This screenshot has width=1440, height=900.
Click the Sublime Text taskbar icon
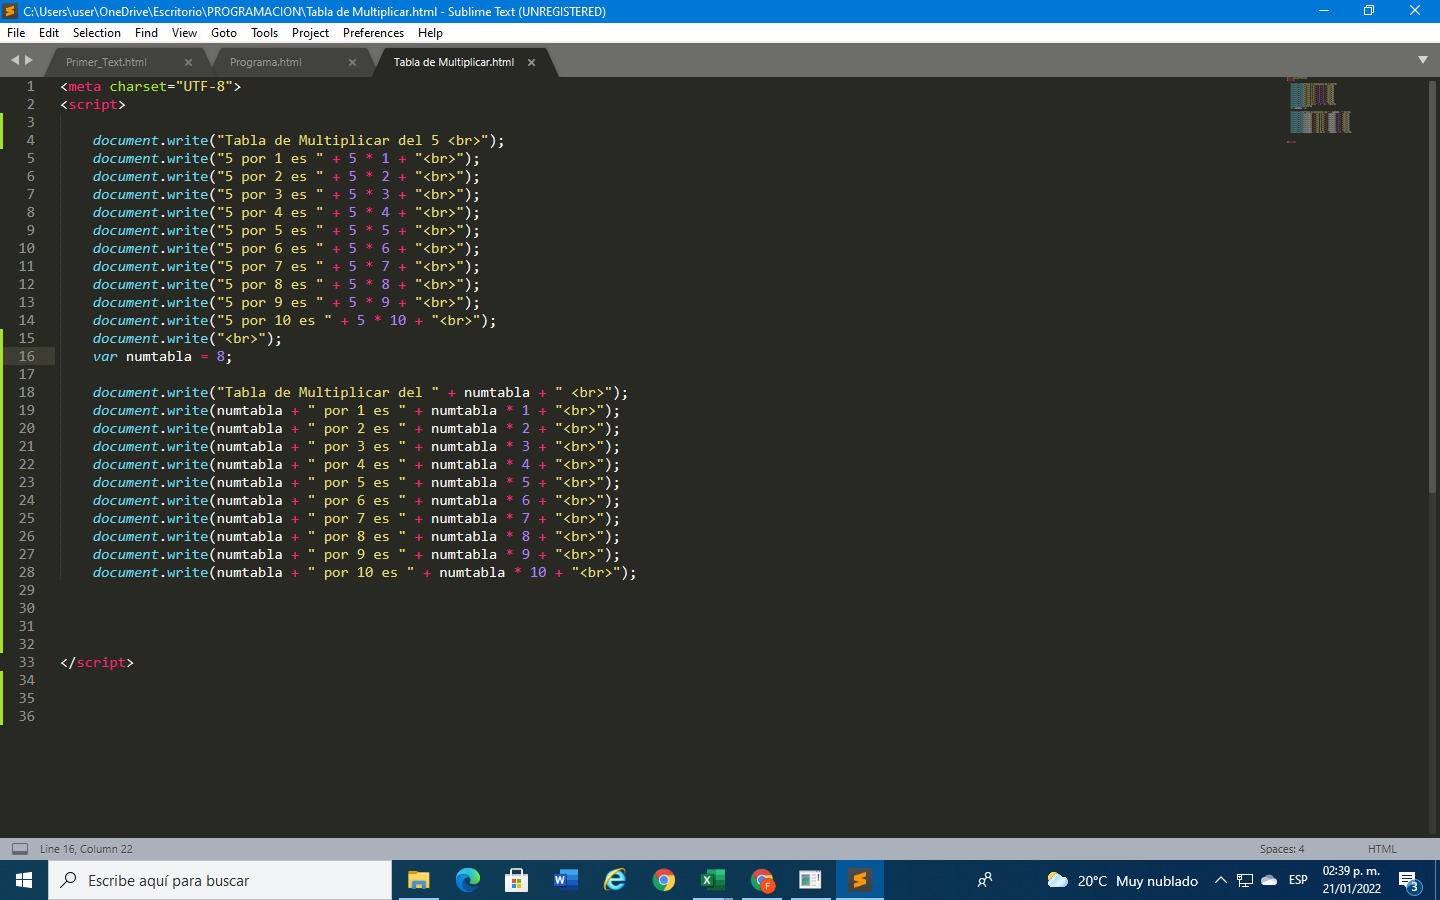[859, 880]
